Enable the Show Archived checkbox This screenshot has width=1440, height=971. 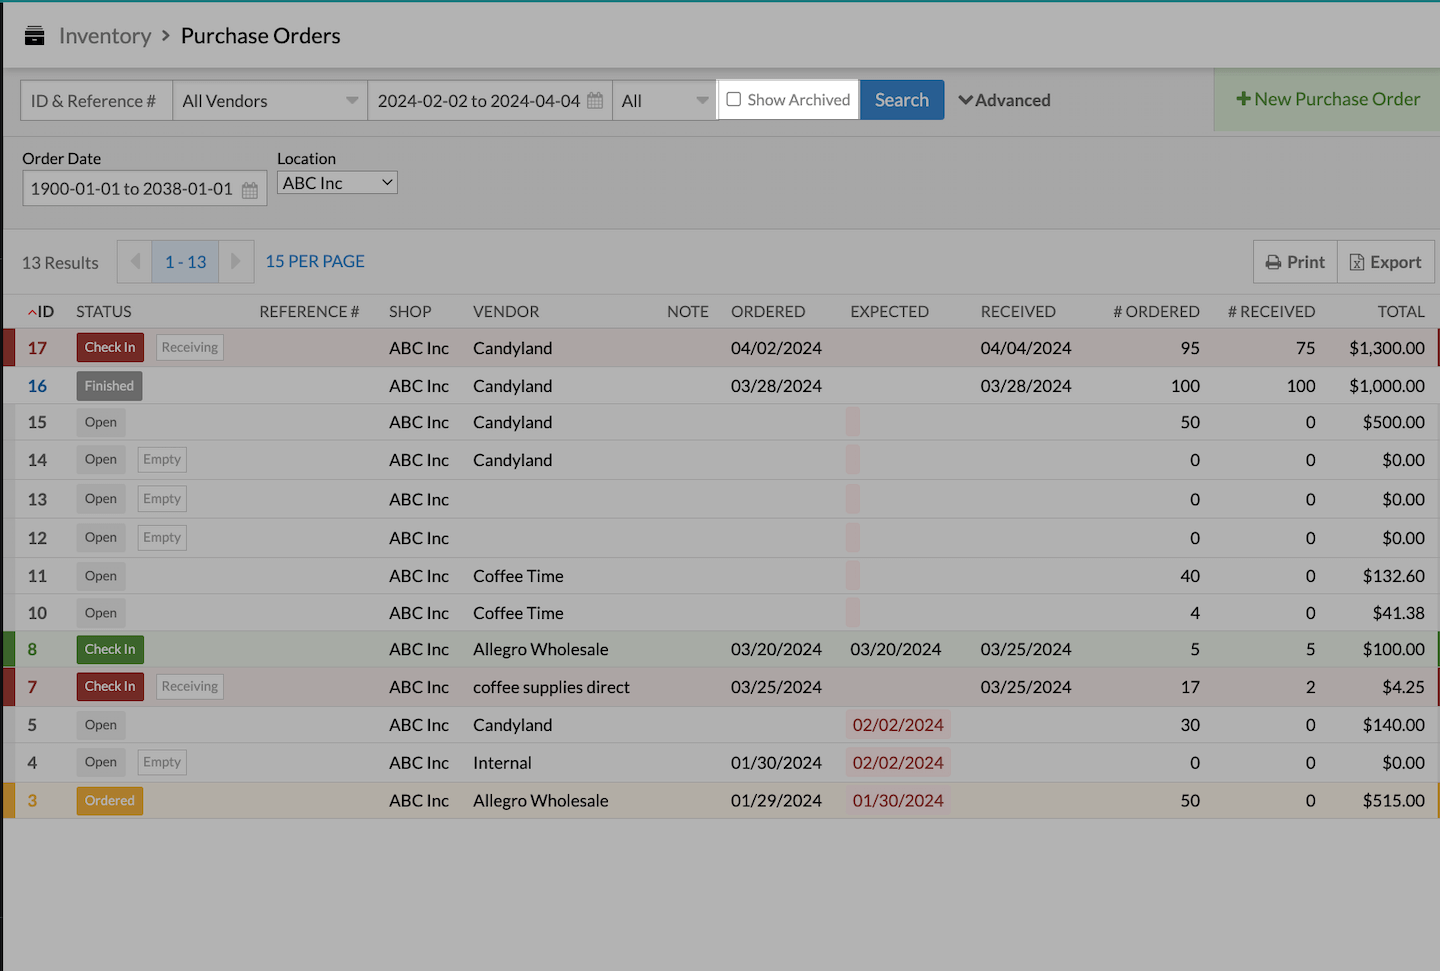coord(734,100)
